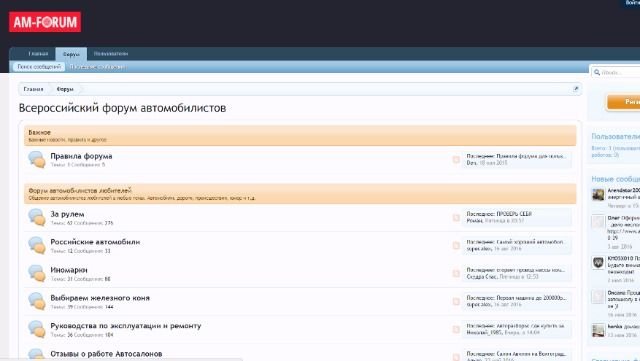Open the Главная navigation tab
640x361 pixels.
[x=38, y=54]
